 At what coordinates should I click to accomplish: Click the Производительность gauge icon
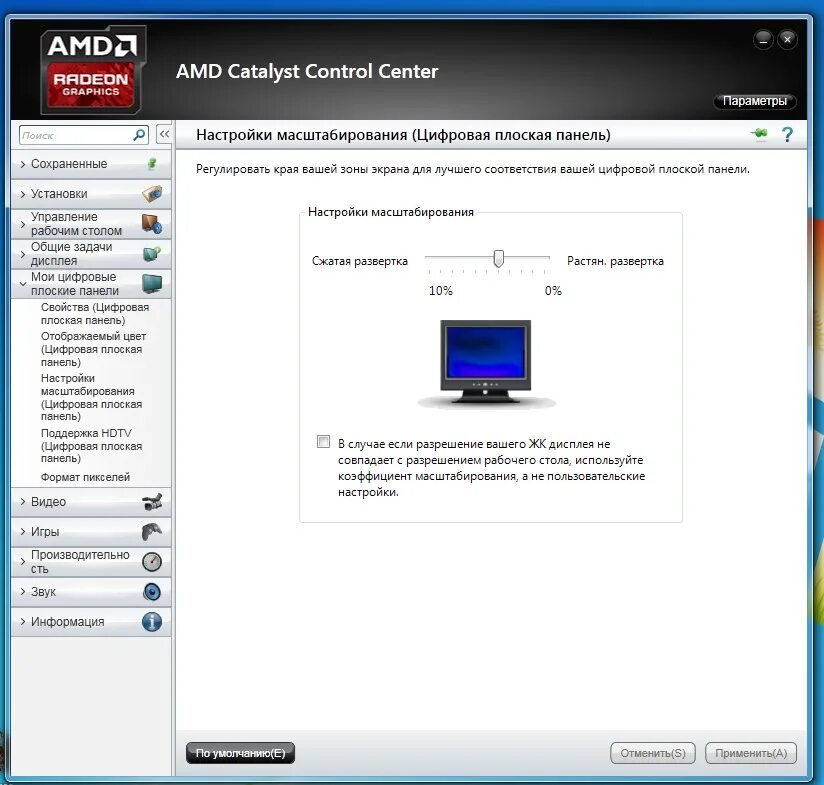[x=152, y=562]
